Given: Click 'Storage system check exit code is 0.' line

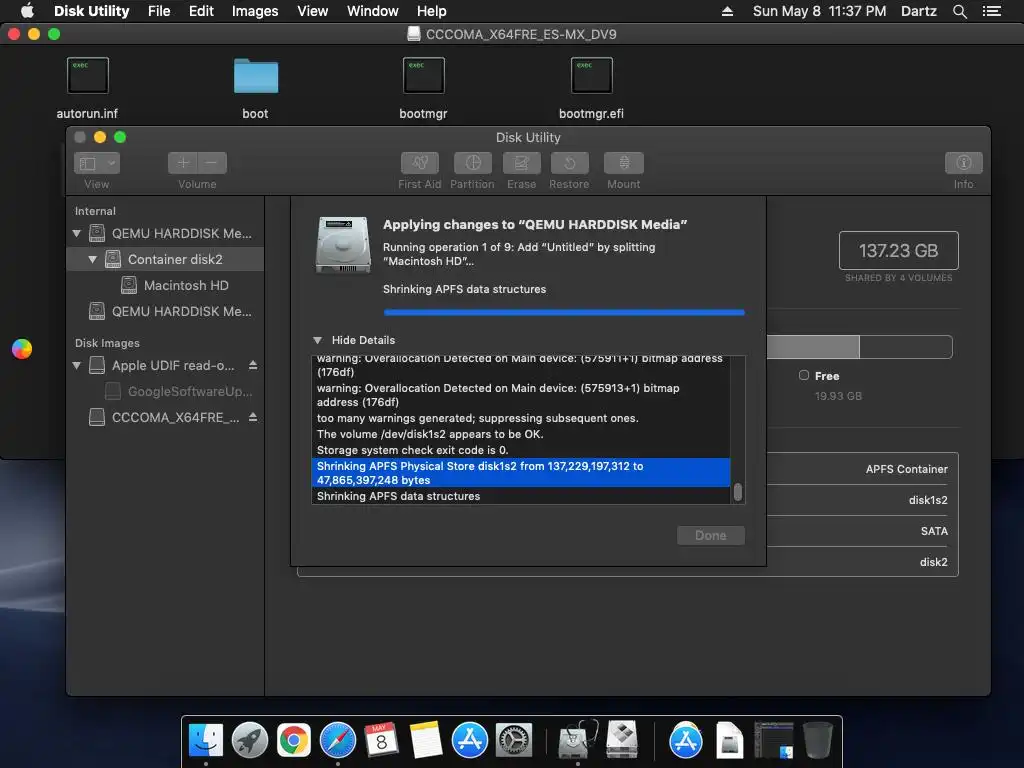Looking at the screenshot, I should (x=412, y=450).
